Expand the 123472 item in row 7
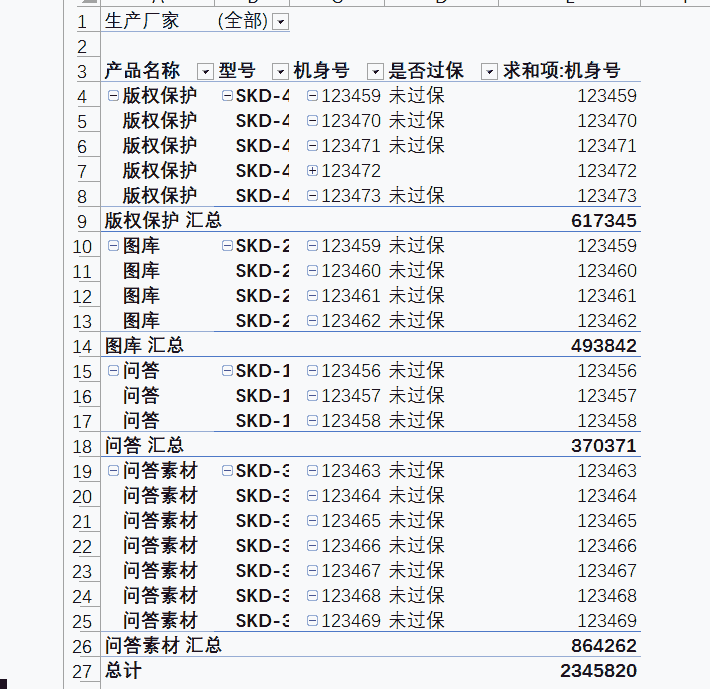The height and width of the screenshot is (689, 710). tap(312, 171)
